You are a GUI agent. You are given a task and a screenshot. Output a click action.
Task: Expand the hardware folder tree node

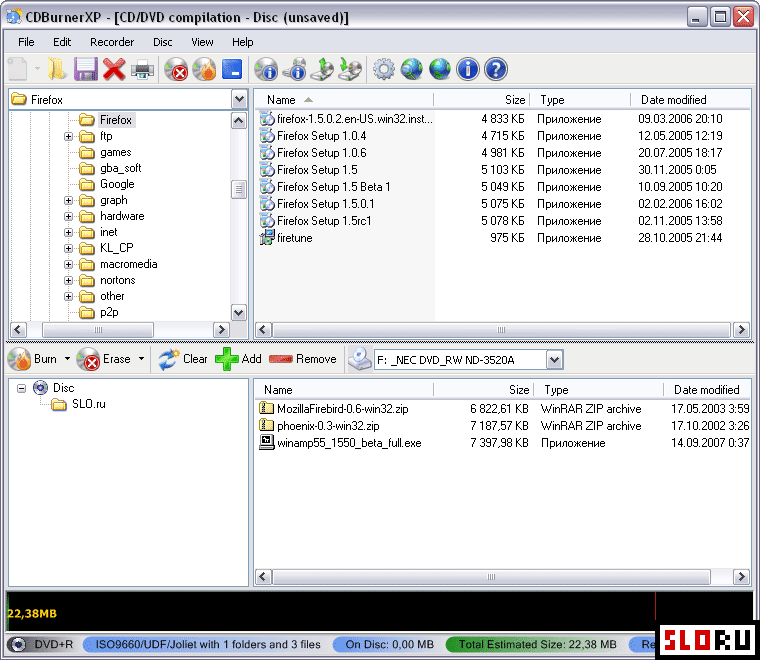[68, 216]
